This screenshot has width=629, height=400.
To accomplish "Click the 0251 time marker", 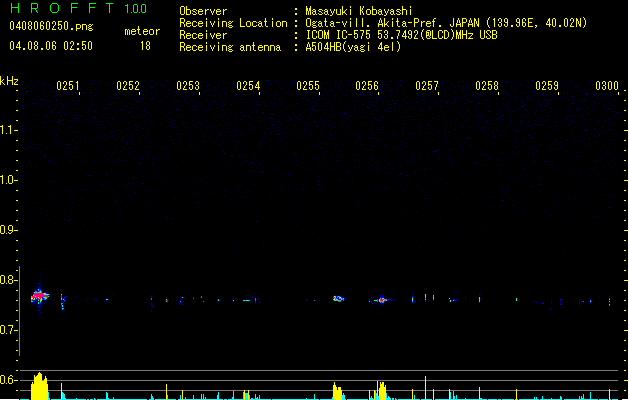I will [68, 86].
